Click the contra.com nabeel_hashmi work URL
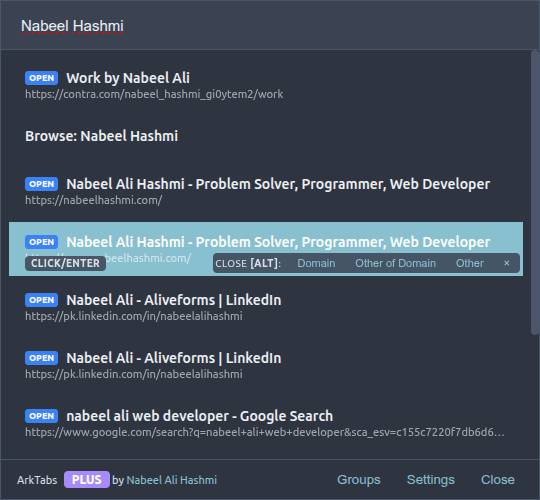The image size is (540, 500). (154, 94)
